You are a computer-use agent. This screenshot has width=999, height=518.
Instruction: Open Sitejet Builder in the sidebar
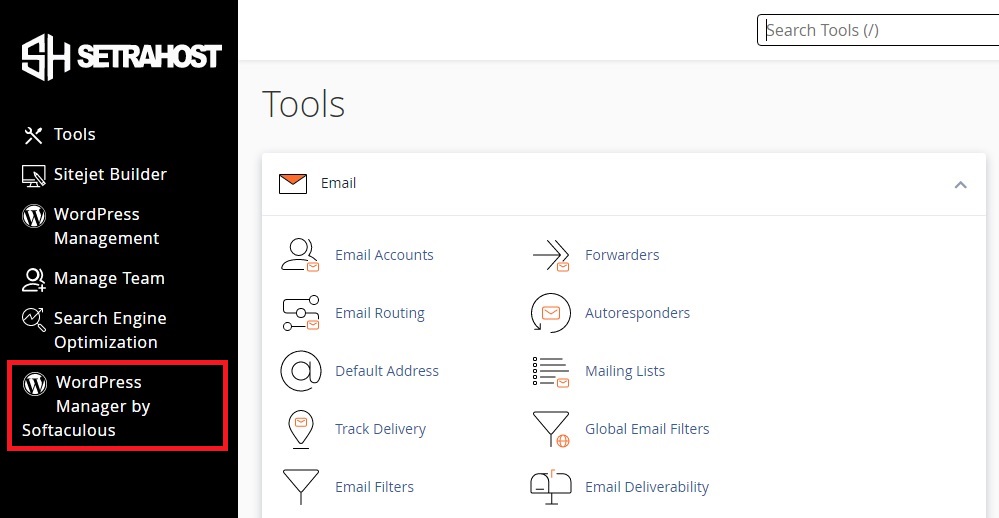[x=110, y=175]
